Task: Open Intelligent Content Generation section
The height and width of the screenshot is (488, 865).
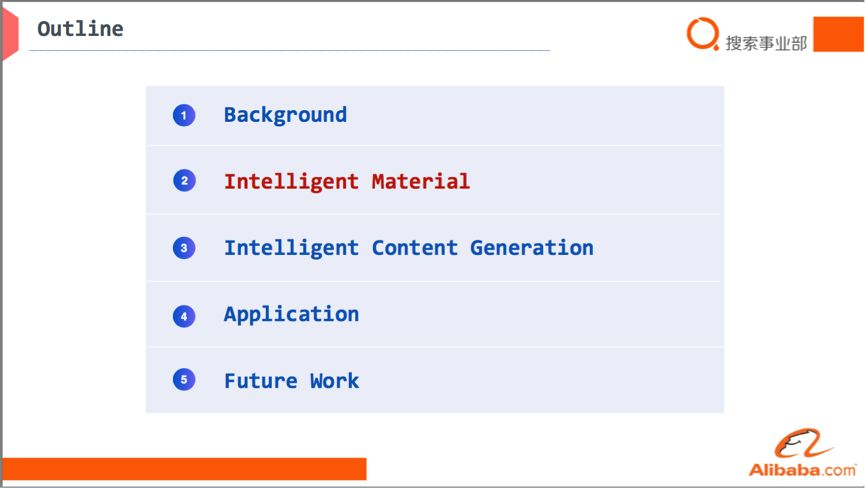Action: point(409,248)
